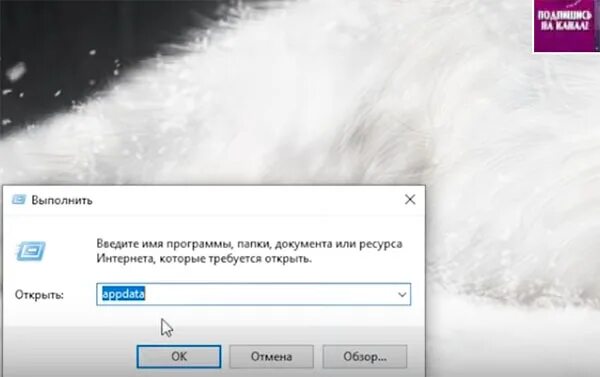
Task: Expand the Открыть command history dropdown arrow
Action: pos(402,294)
